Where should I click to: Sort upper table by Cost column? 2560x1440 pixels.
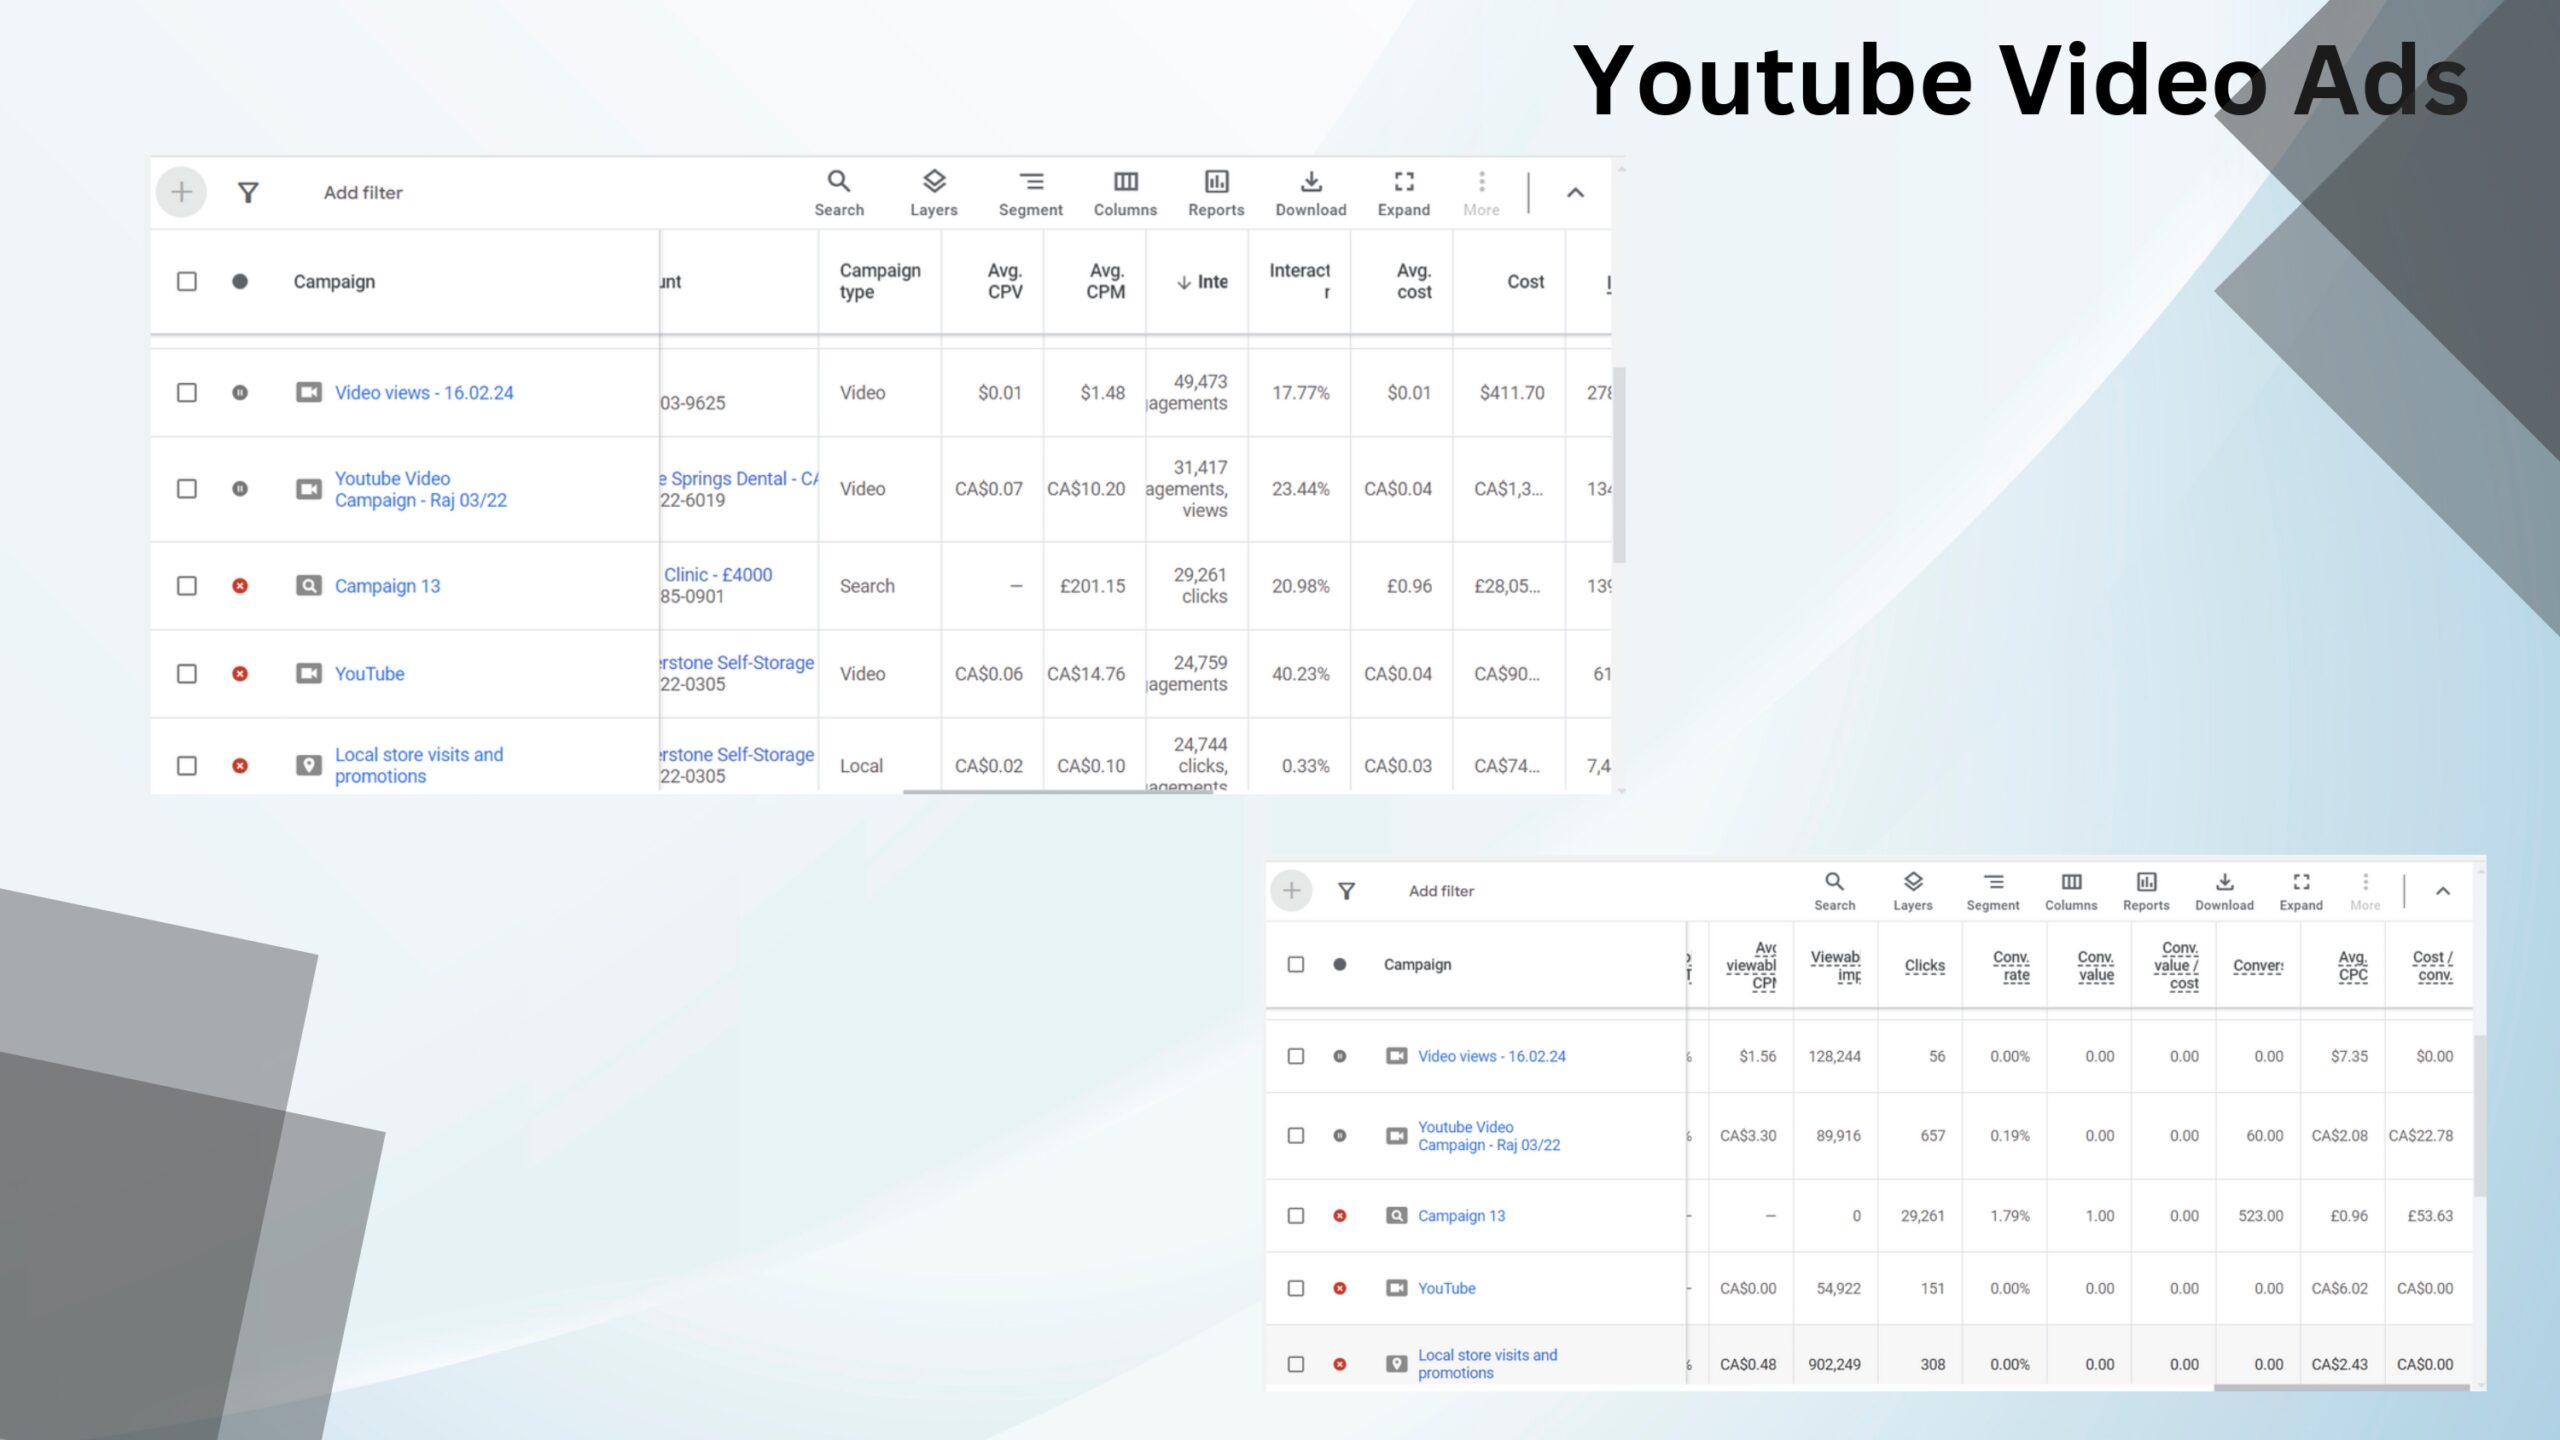click(1525, 281)
